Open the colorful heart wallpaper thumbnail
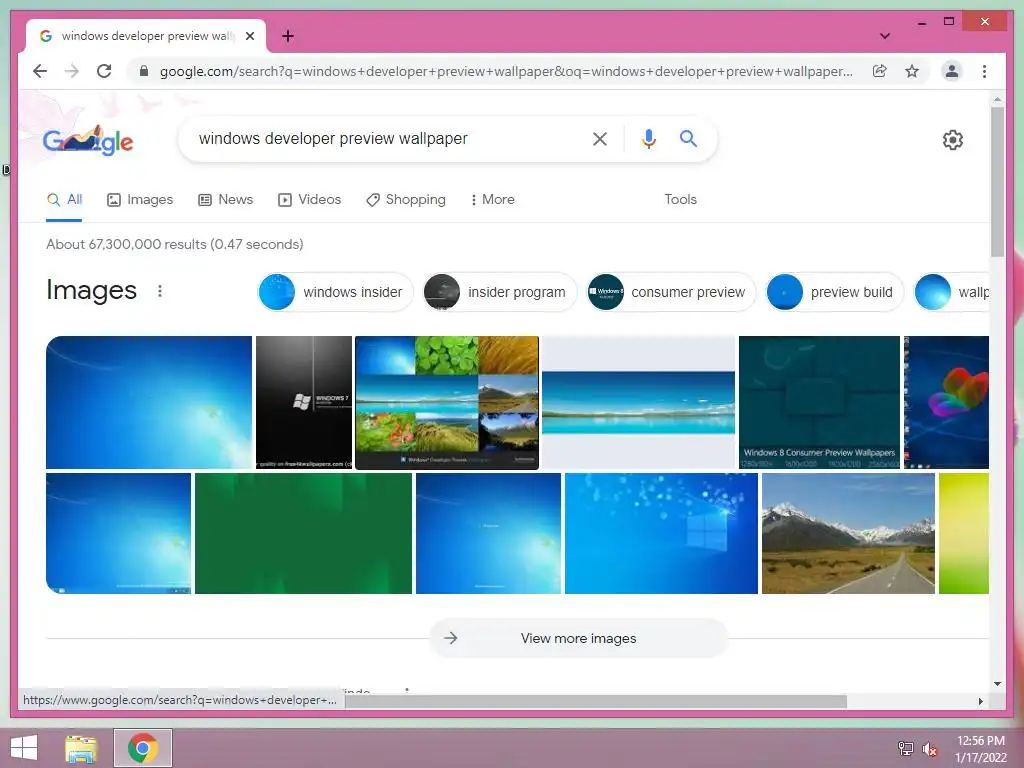This screenshot has width=1024, height=768. 946,402
